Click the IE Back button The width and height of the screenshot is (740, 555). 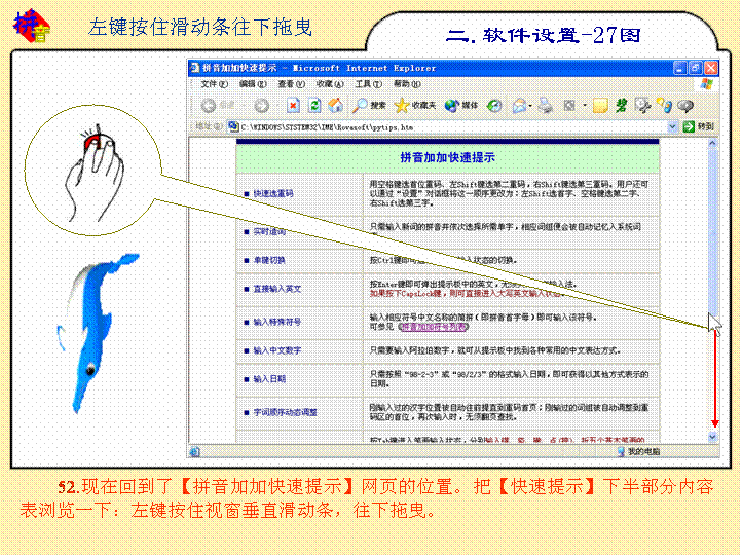point(217,106)
